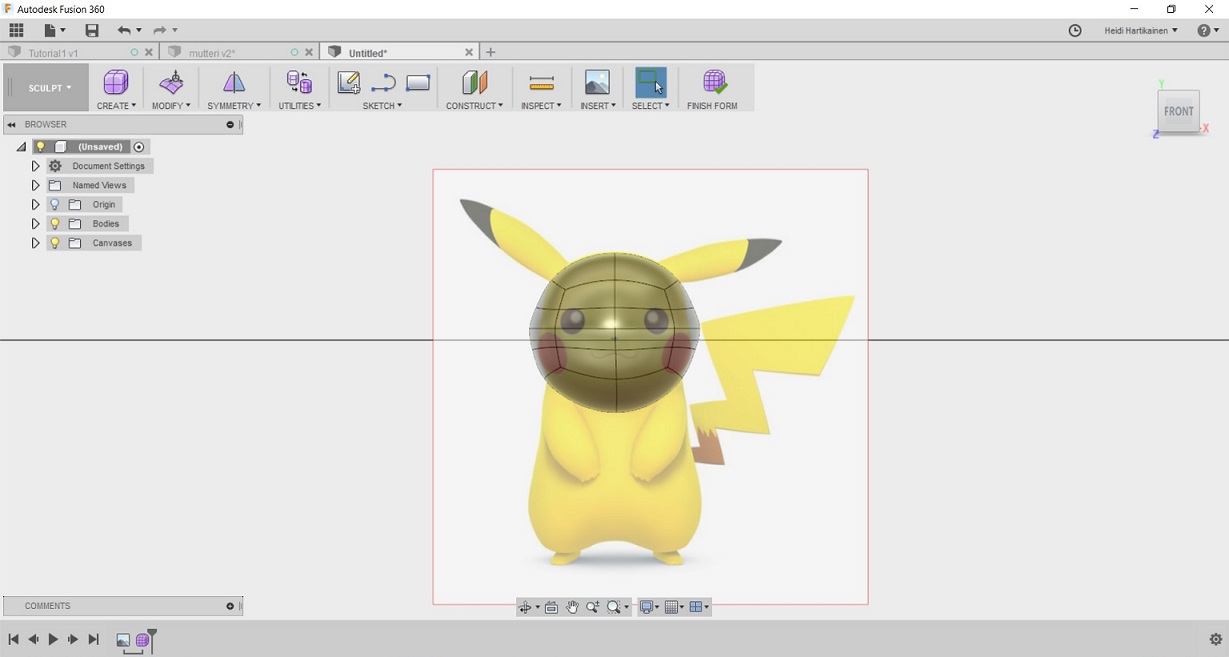Click the FRONT face of ViewCube
The width and height of the screenshot is (1229, 657).
coord(1178,111)
